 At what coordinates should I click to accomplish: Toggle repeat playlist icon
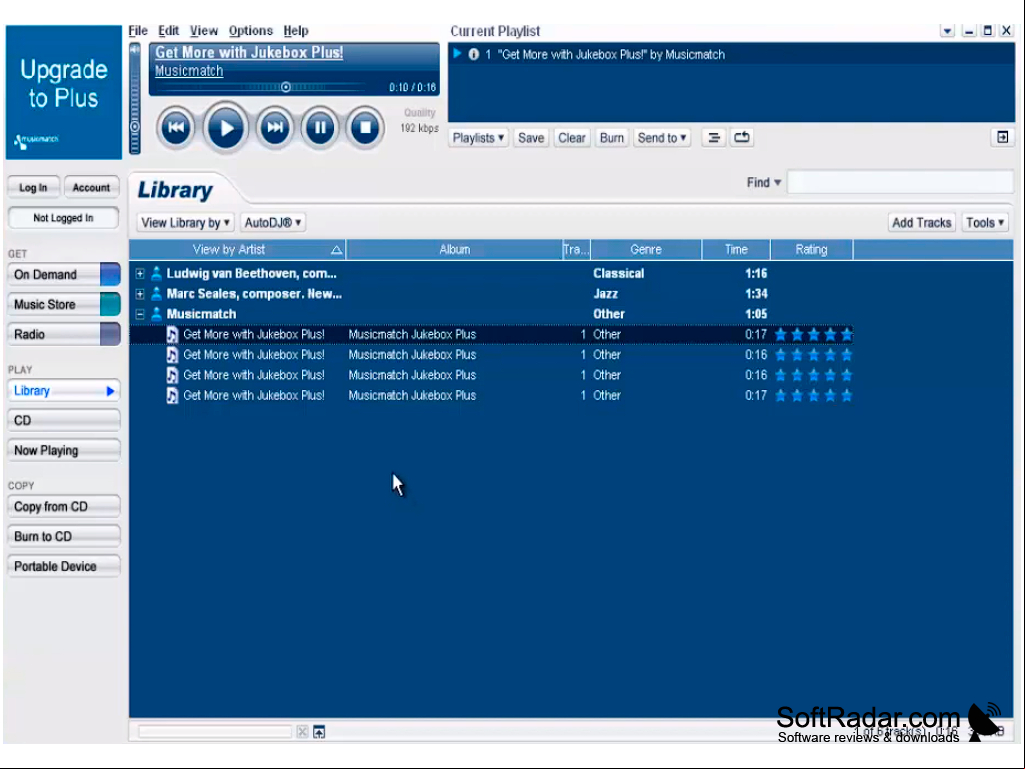click(x=742, y=137)
